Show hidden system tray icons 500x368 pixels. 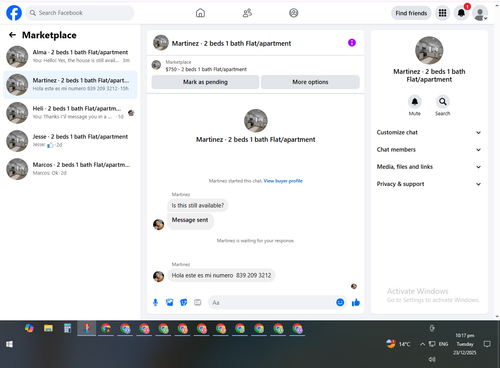click(422, 344)
